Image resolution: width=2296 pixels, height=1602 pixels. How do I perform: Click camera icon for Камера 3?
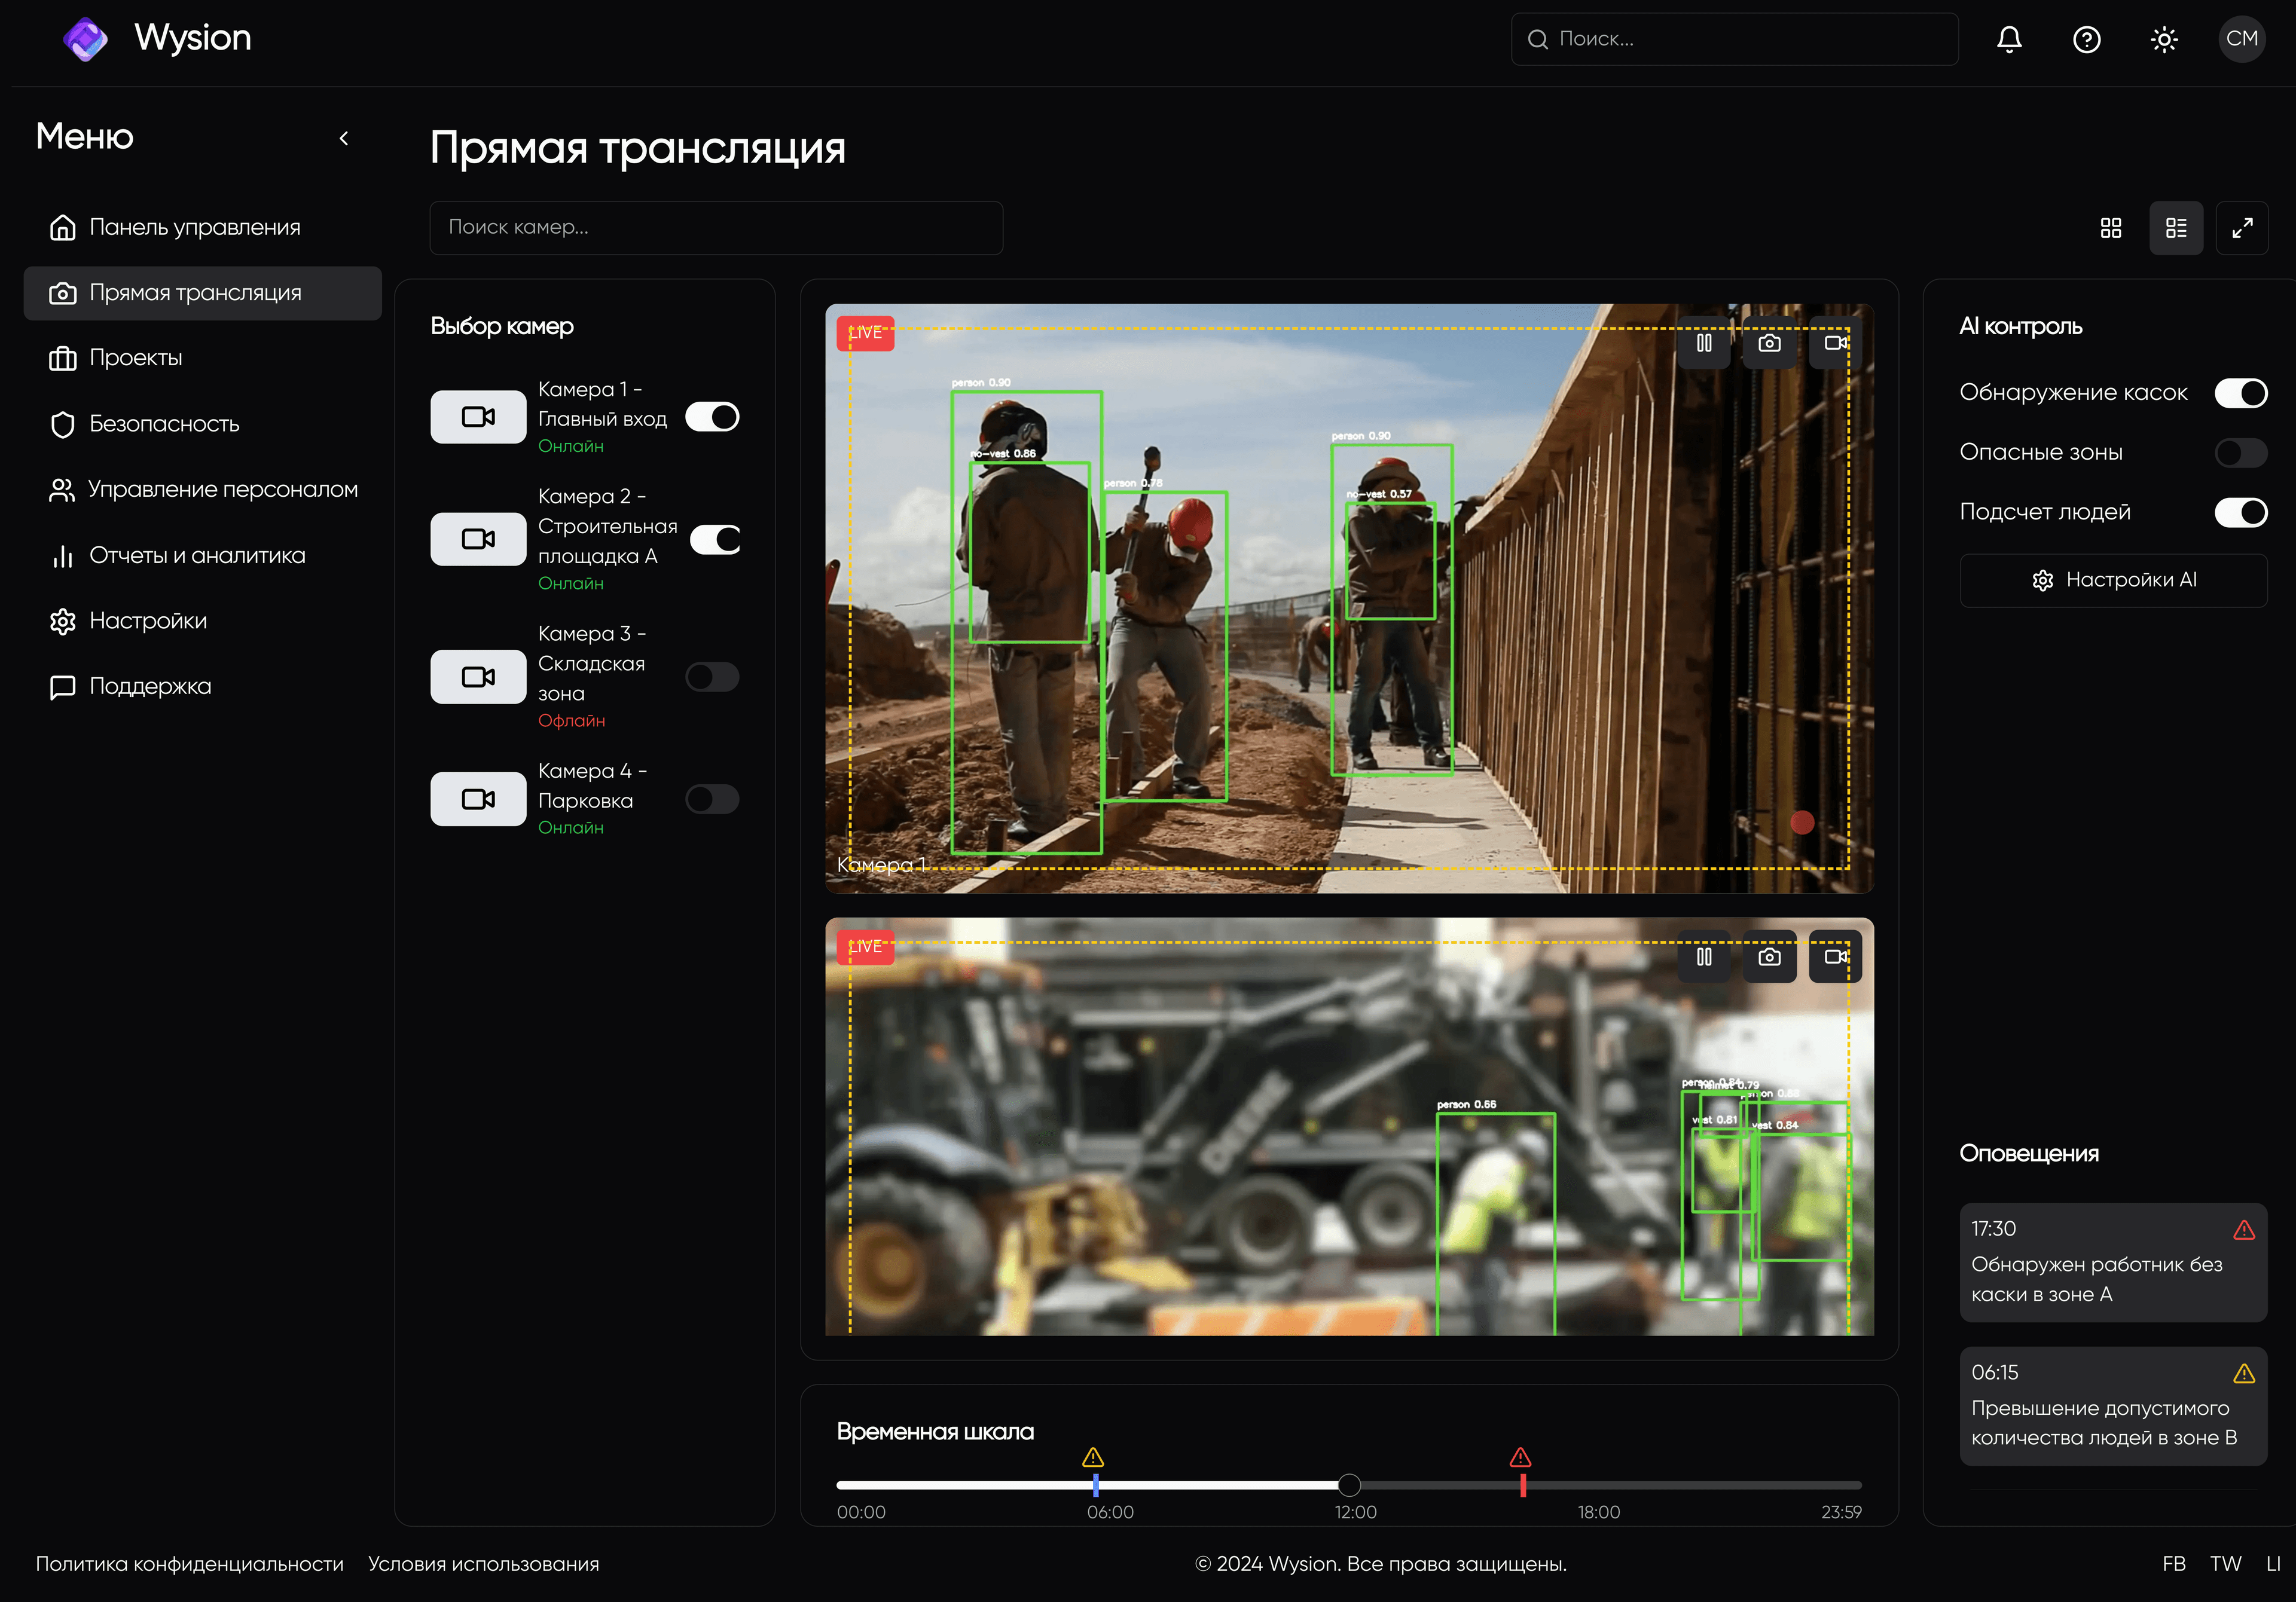(x=478, y=677)
